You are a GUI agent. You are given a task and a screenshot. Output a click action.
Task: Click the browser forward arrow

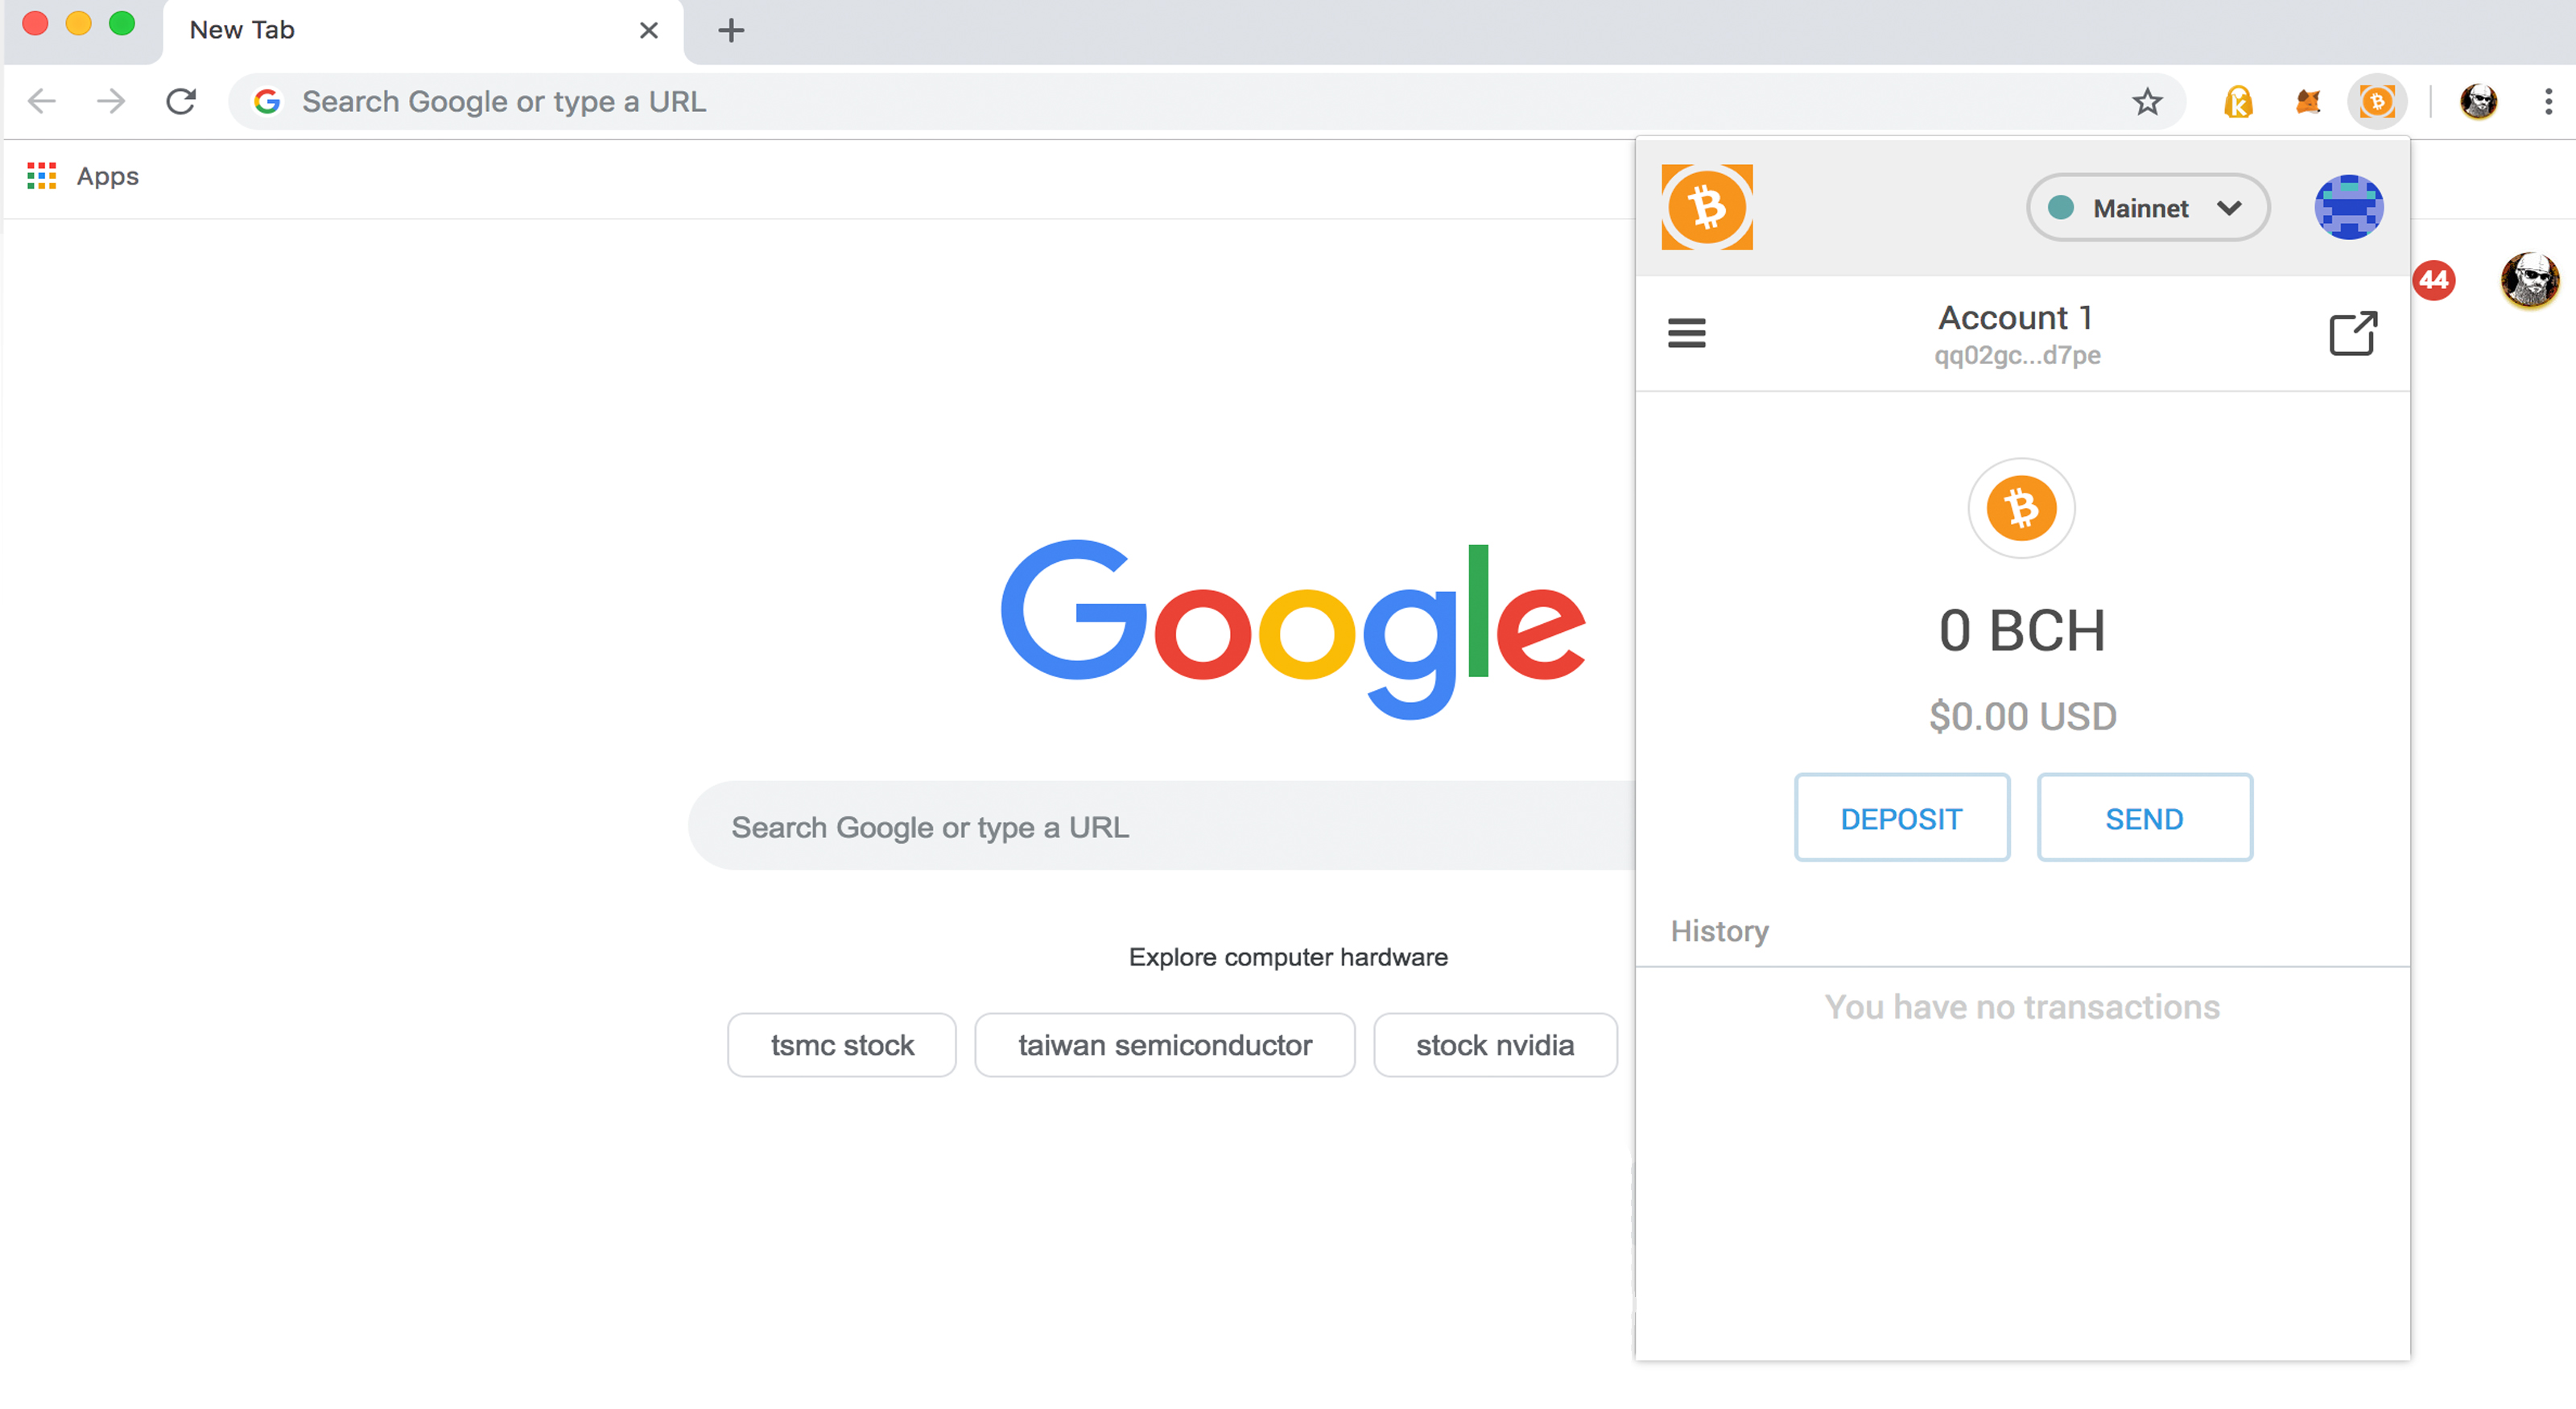pos(110,101)
